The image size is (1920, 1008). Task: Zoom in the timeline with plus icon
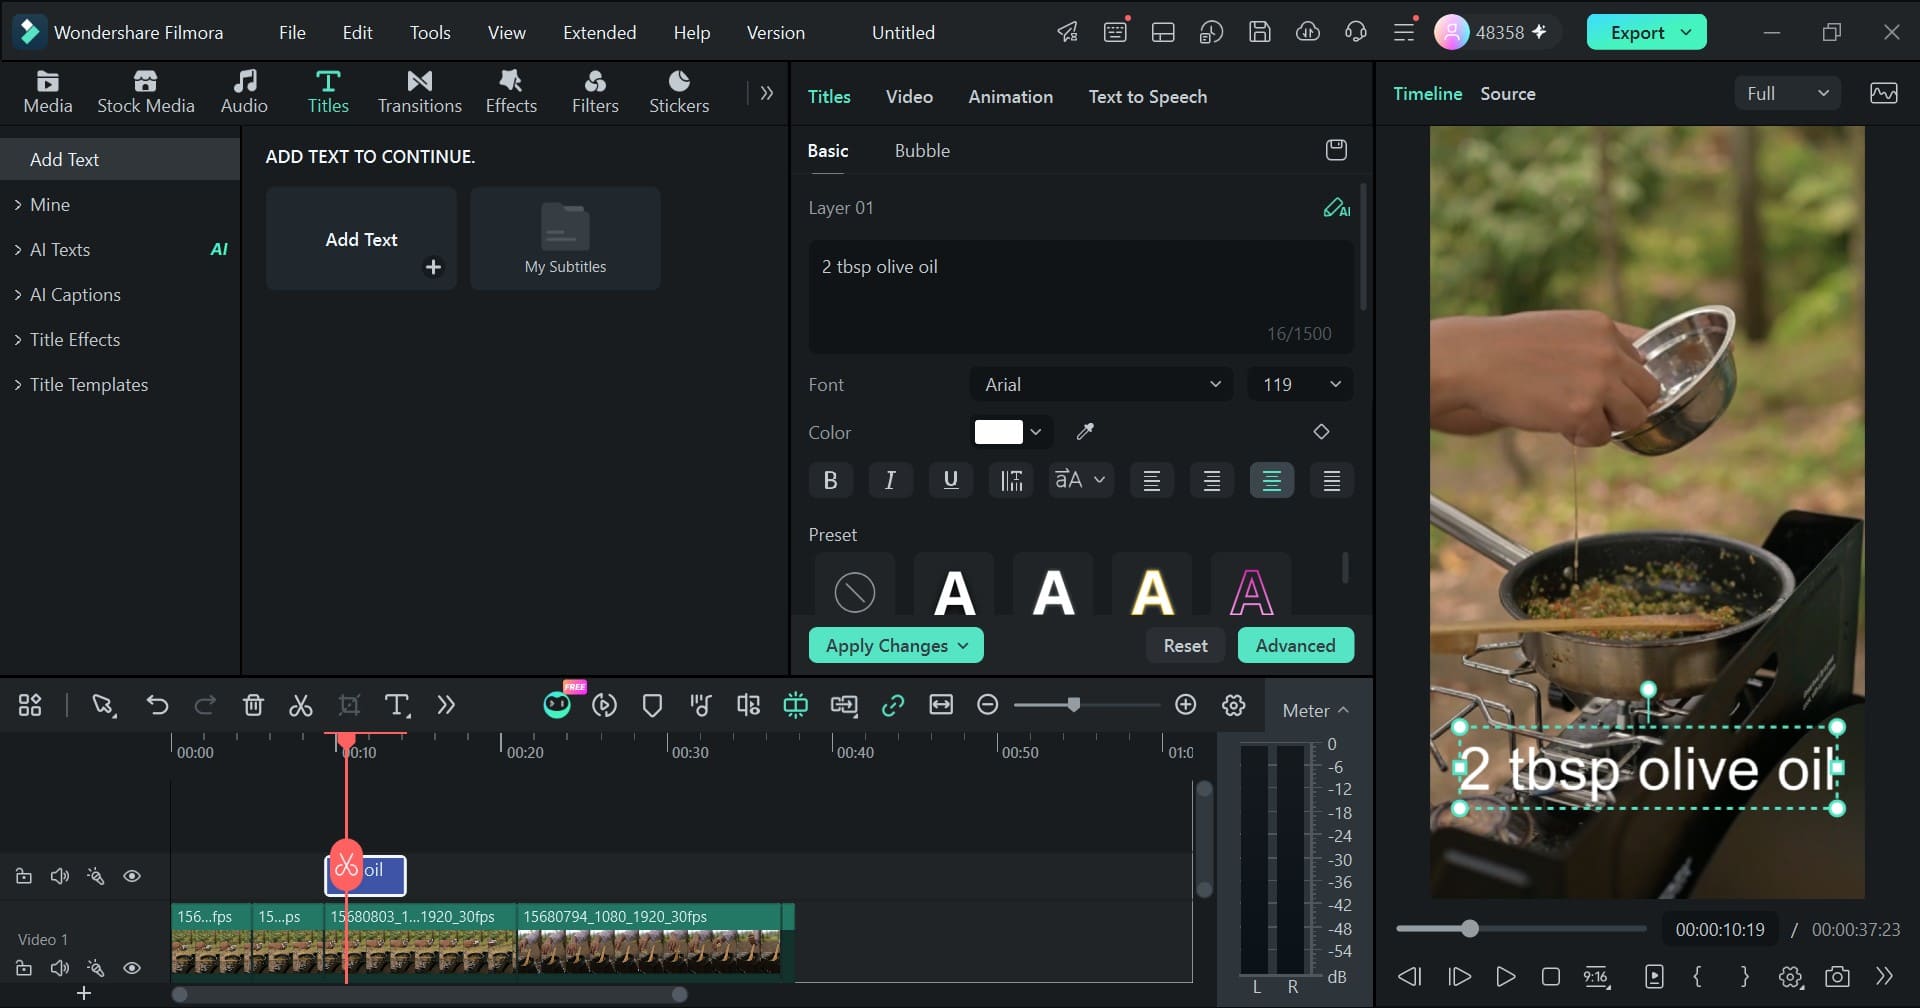pyautogui.click(x=1185, y=705)
